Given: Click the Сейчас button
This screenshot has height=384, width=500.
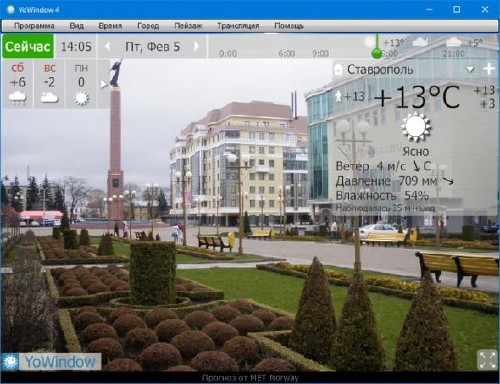Looking at the screenshot, I should [28, 46].
